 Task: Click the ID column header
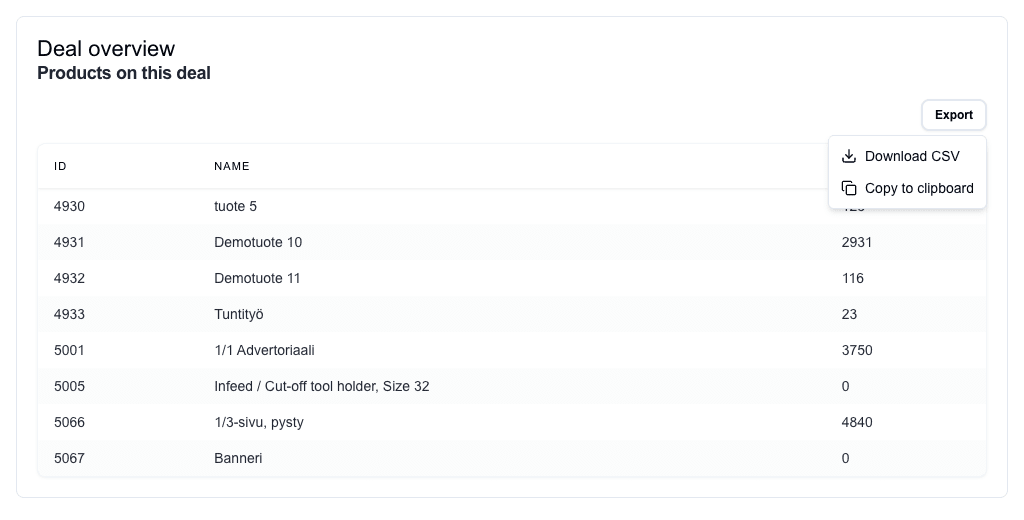point(60,167)
